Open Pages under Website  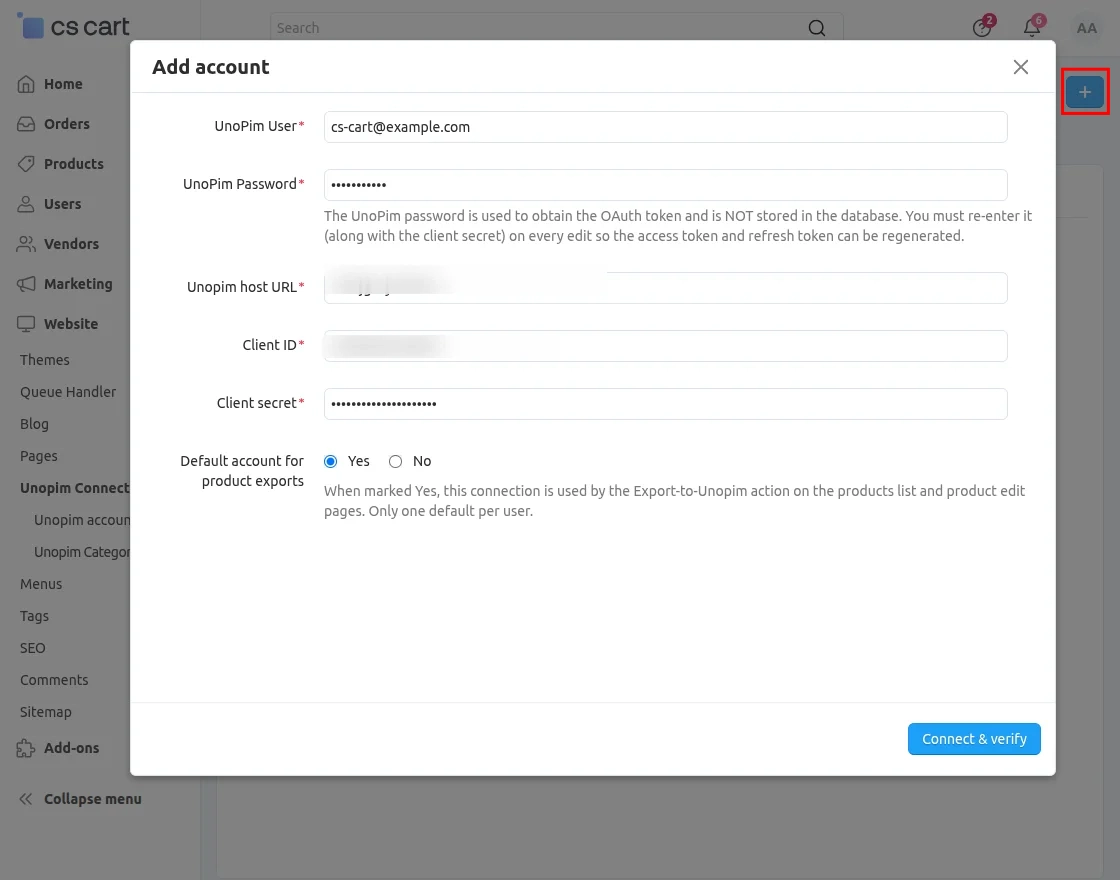point(39,456)
